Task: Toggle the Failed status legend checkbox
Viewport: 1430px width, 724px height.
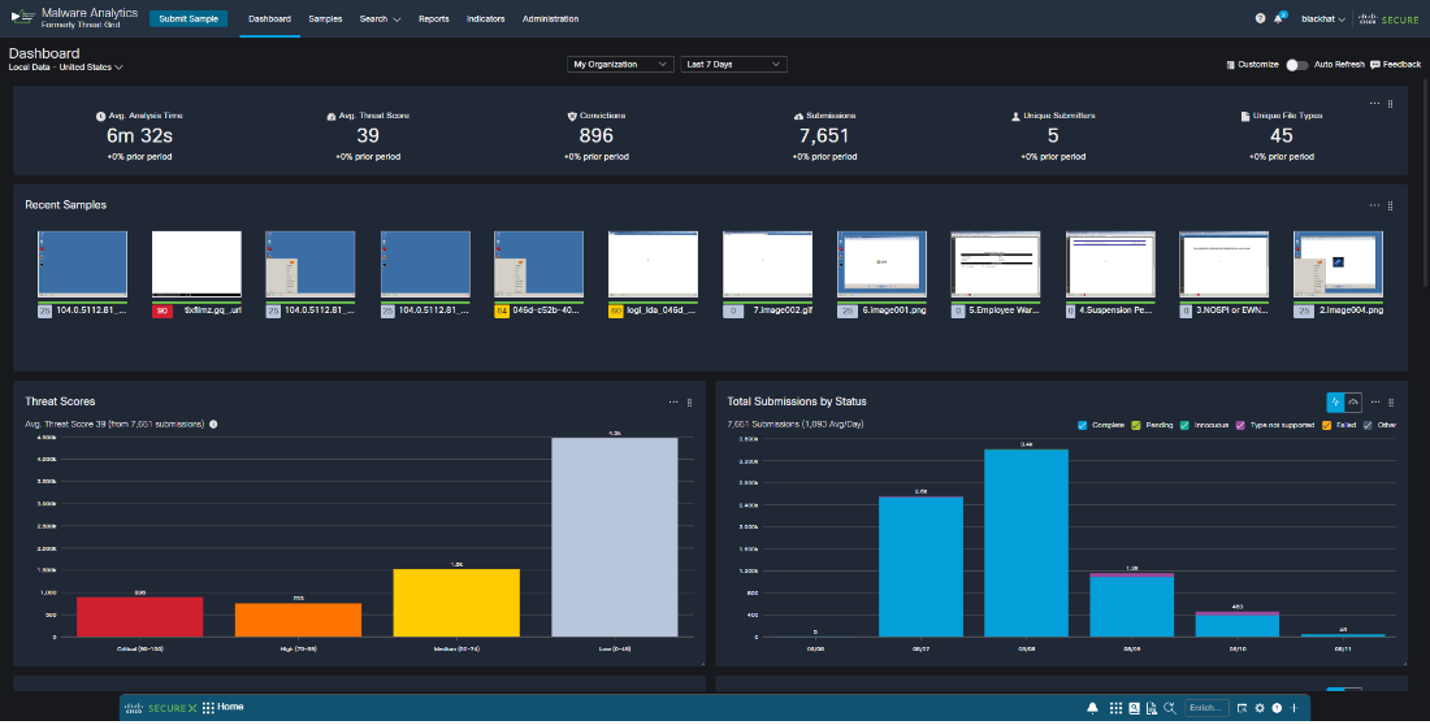Action: click(x=1327, y=425)
